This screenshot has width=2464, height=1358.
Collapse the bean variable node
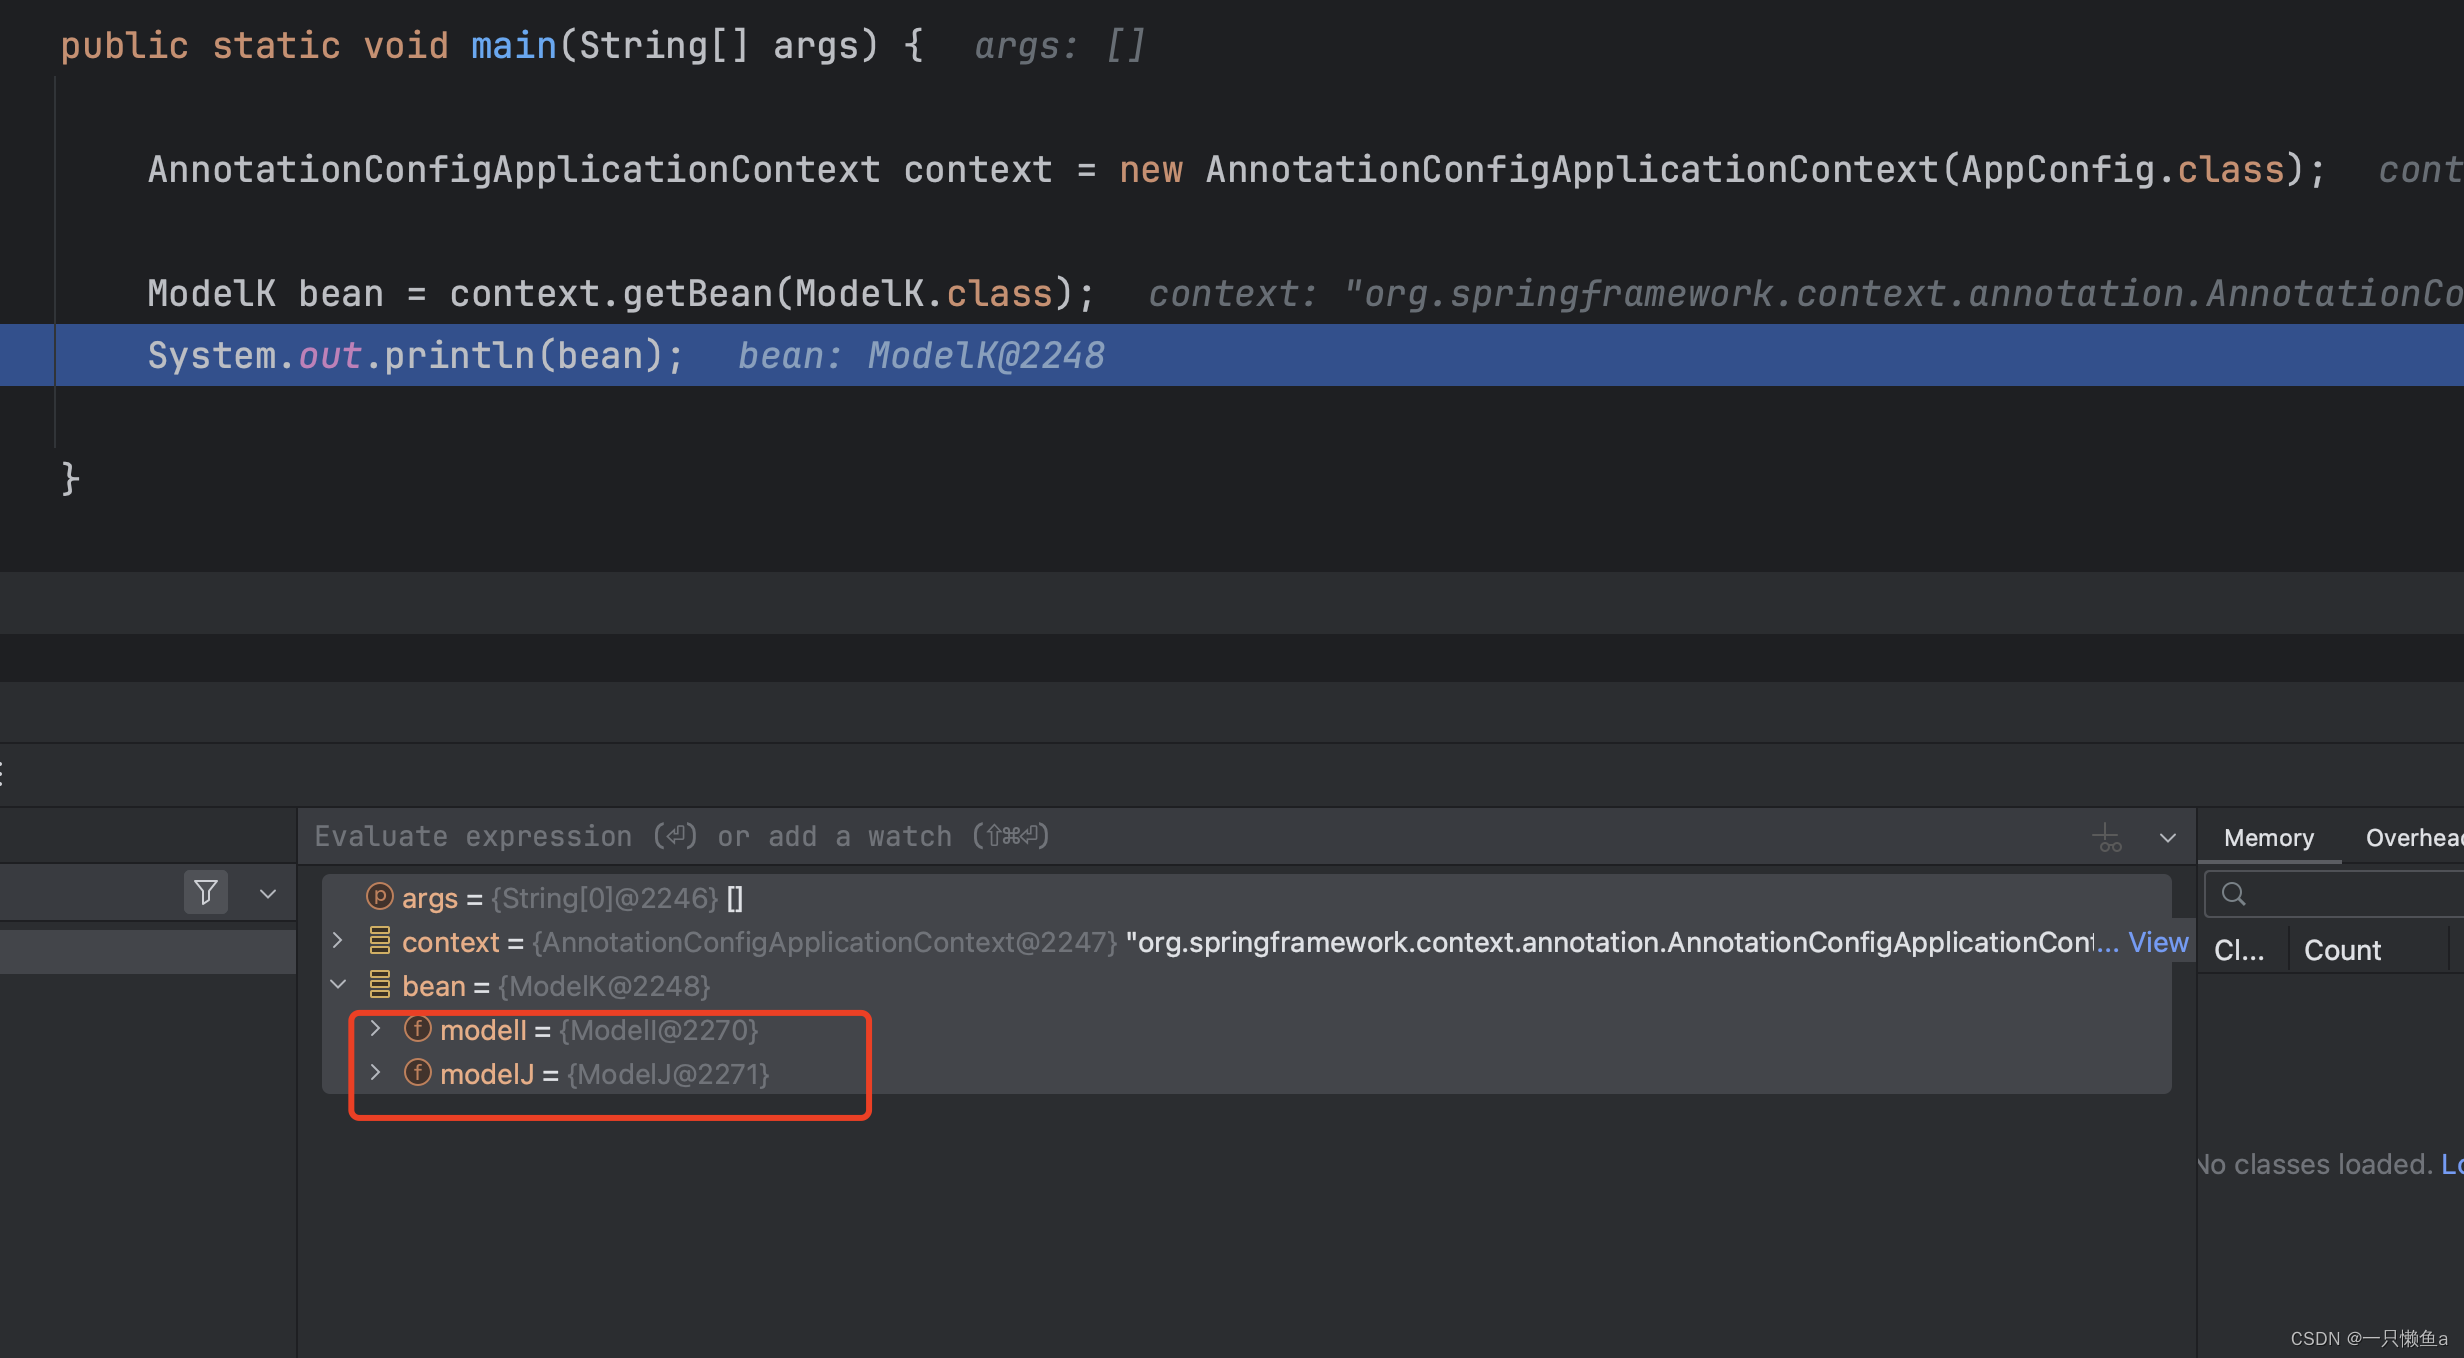338,985
